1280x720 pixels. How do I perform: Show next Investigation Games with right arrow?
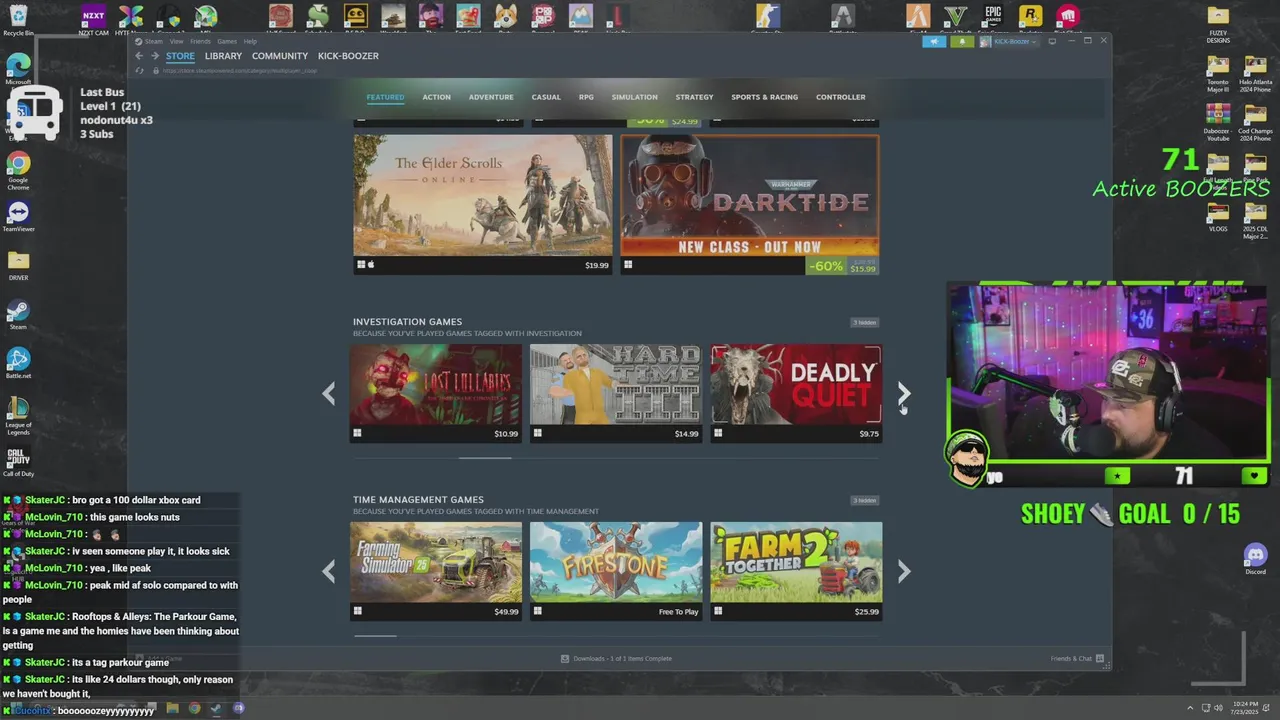904,393
